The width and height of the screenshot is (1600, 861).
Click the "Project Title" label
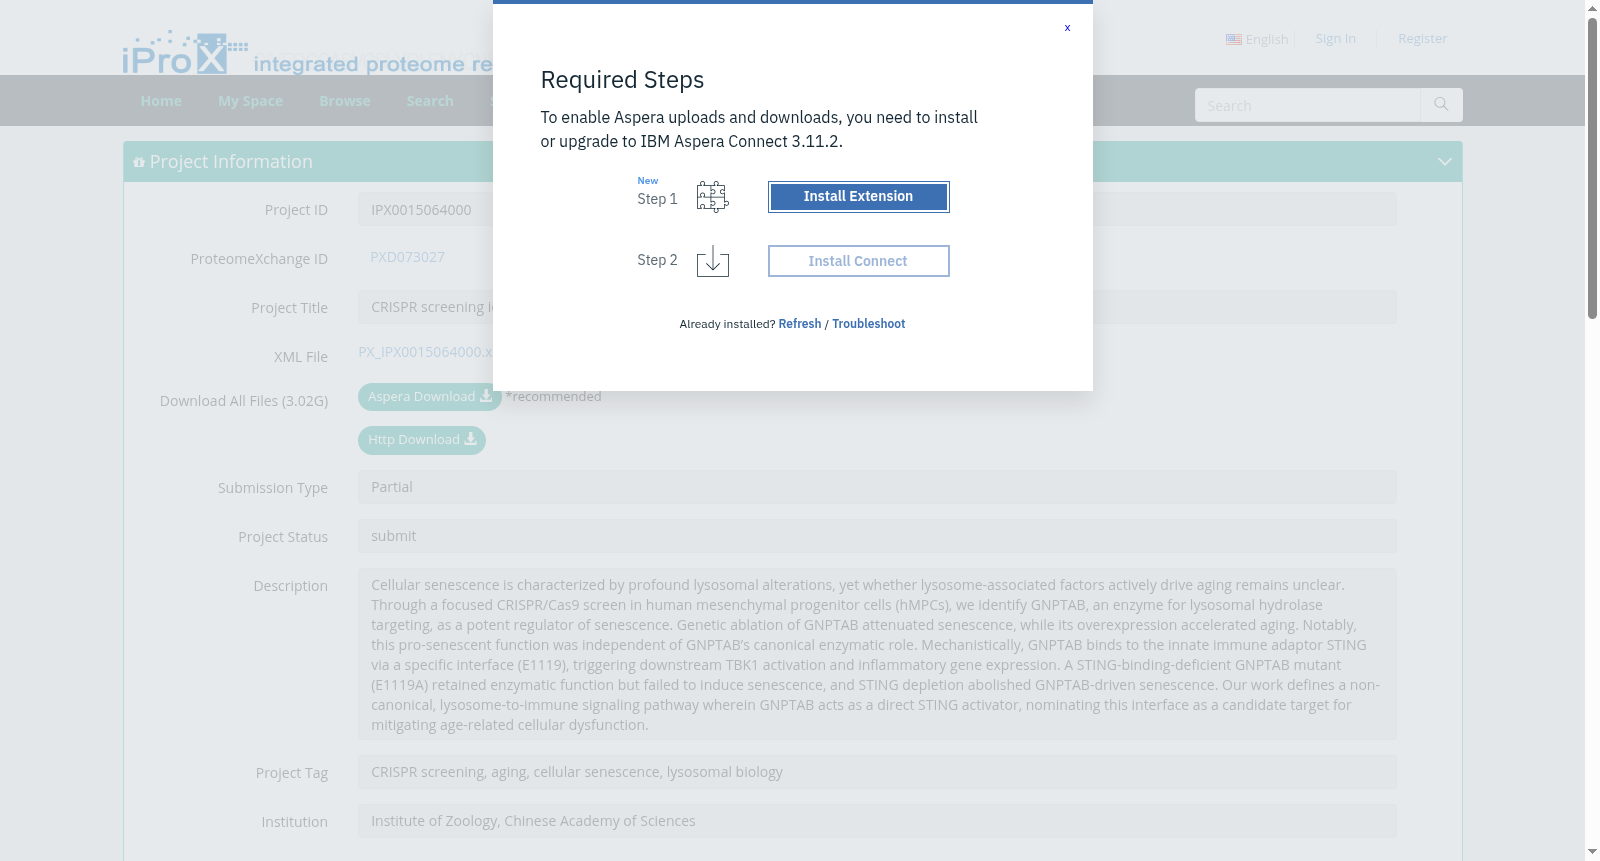(x=289, y=308)
